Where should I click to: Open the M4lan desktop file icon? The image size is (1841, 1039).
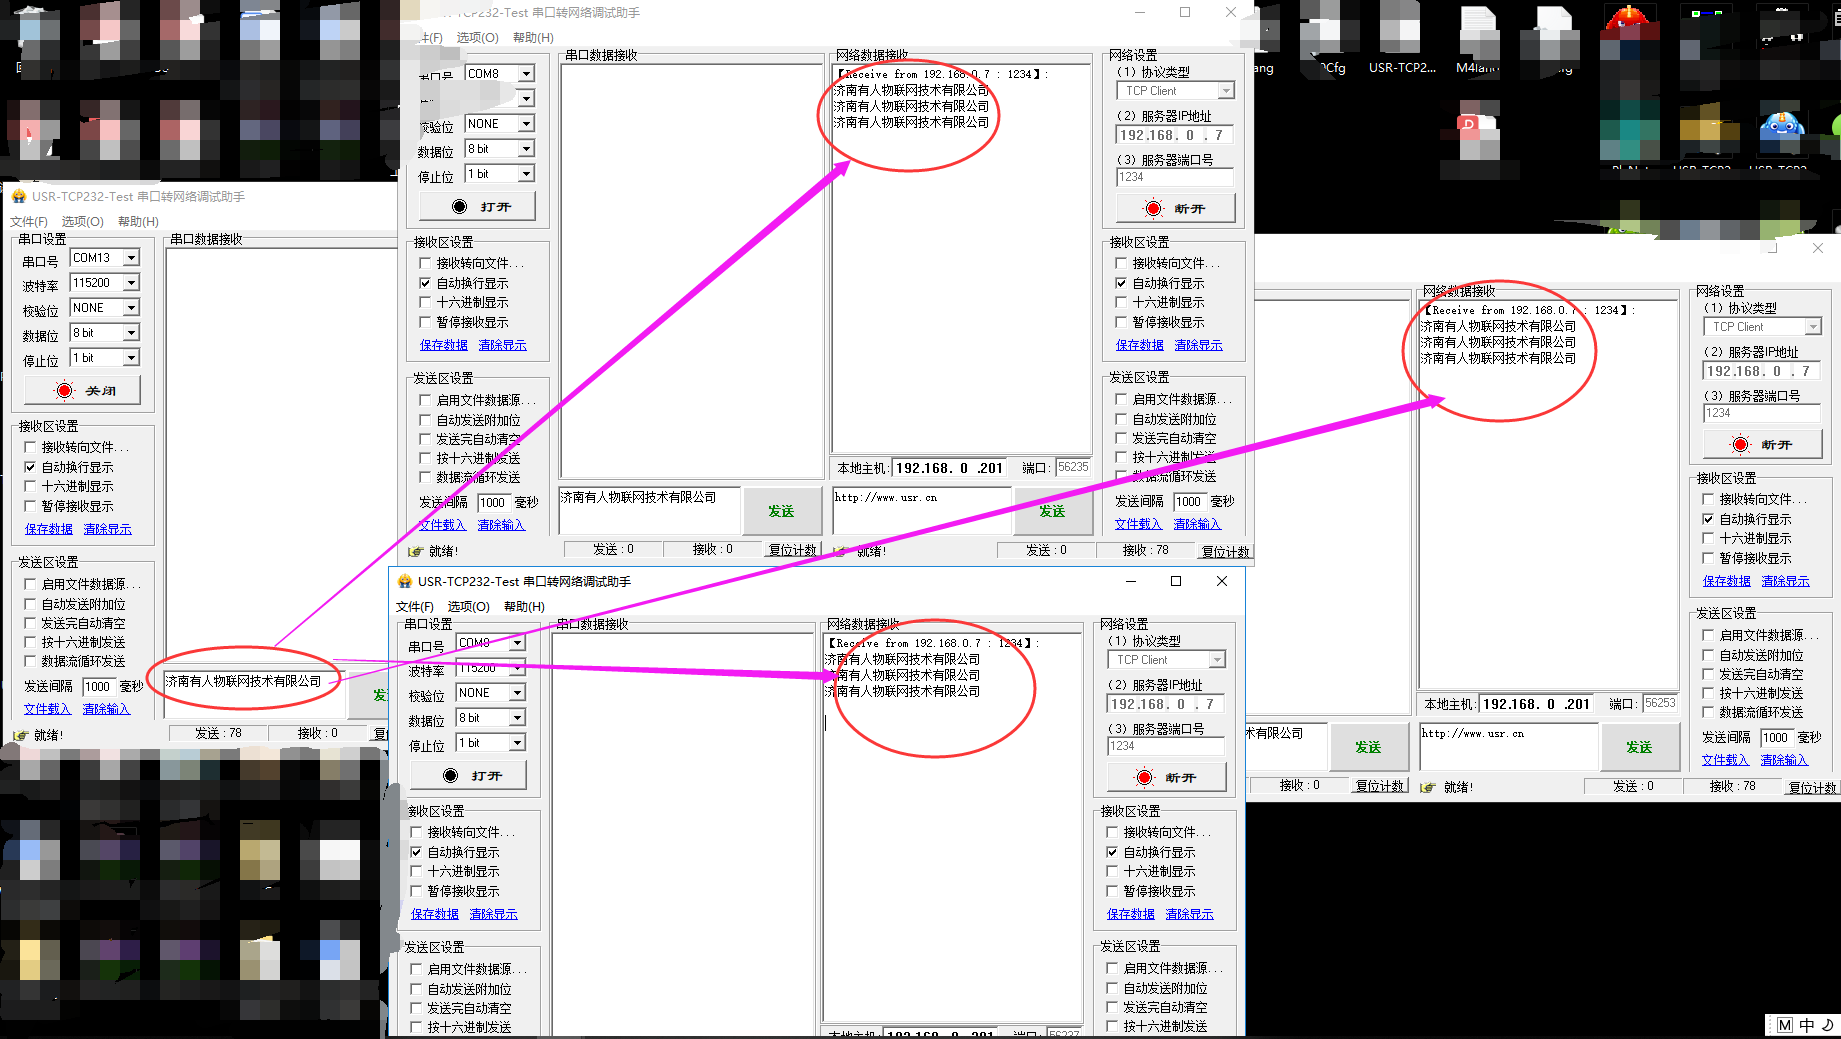tap(1477, 30)
